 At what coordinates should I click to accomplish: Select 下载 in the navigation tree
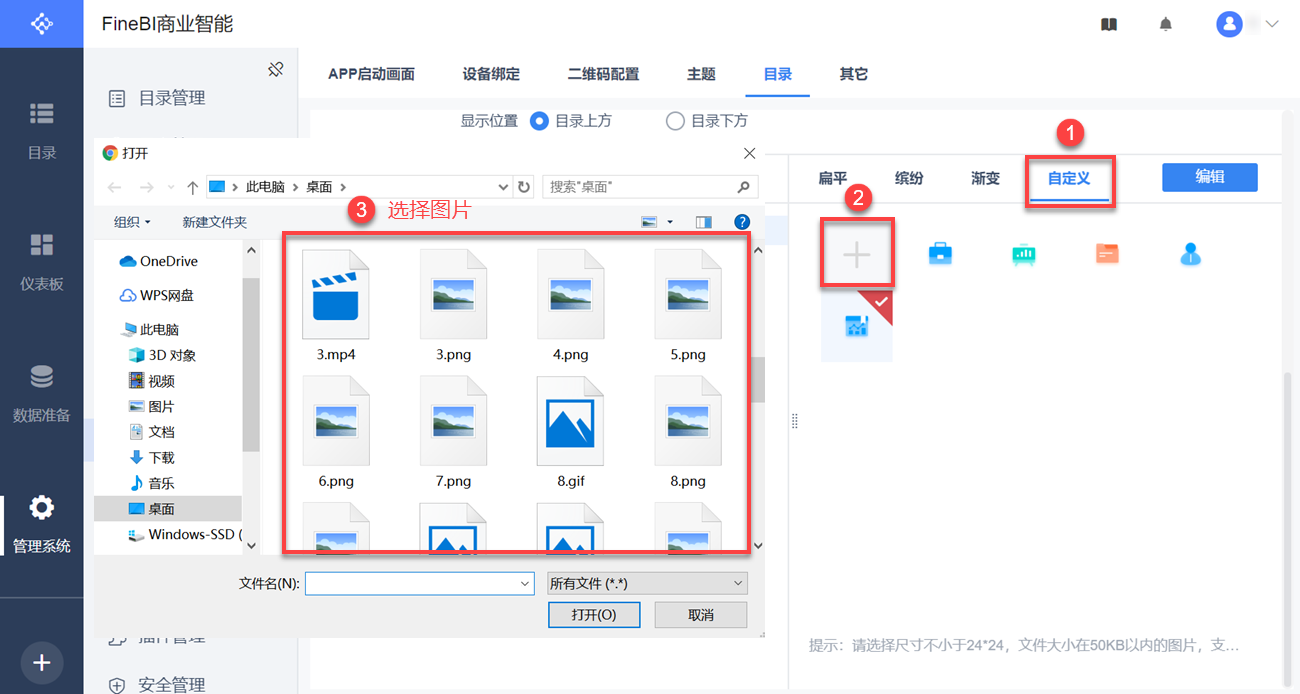[152, 457]
